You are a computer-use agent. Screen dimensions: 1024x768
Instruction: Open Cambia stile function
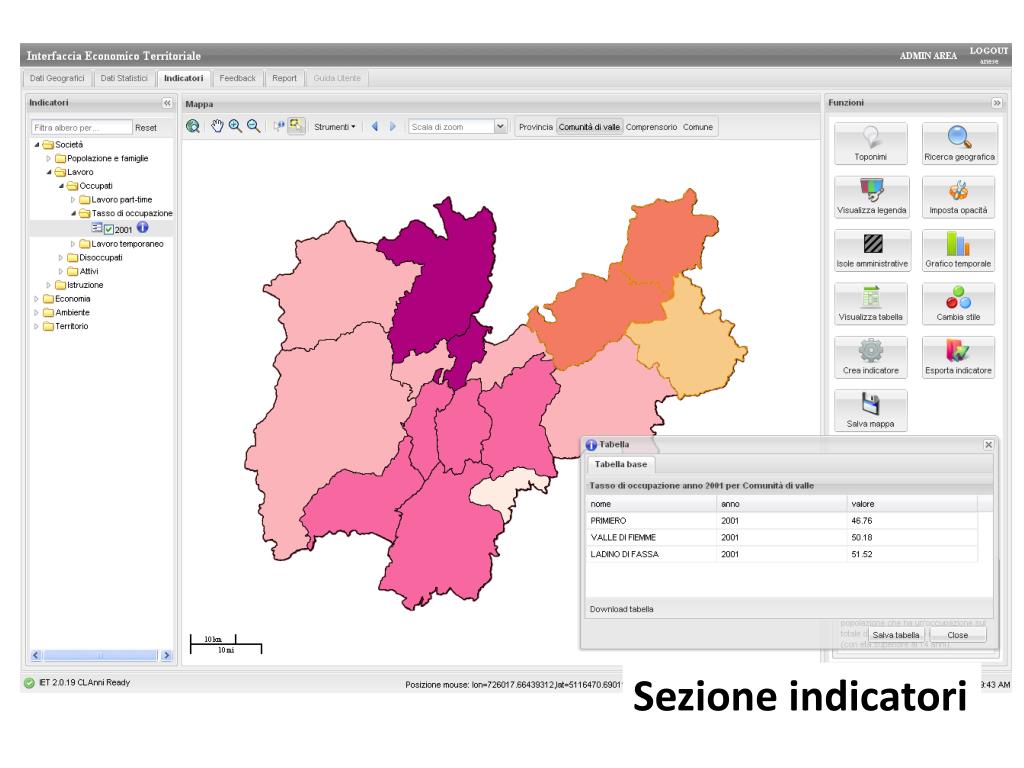point(958,303)
